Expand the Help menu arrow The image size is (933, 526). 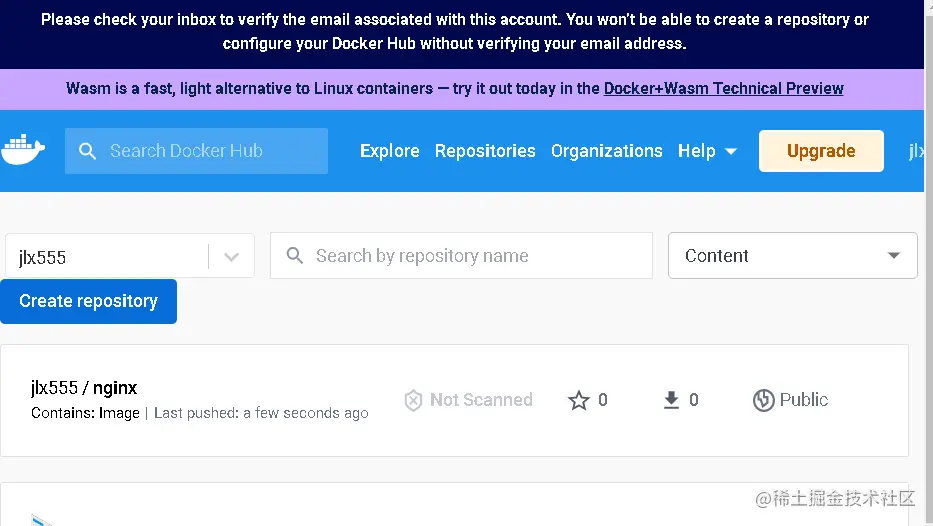[731, 151]
